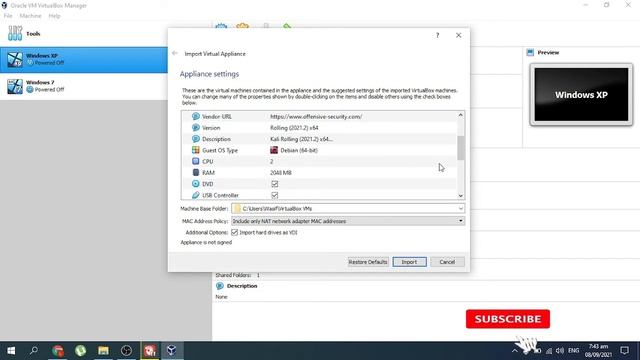Click the ENG language indicator

coord(573,351)
